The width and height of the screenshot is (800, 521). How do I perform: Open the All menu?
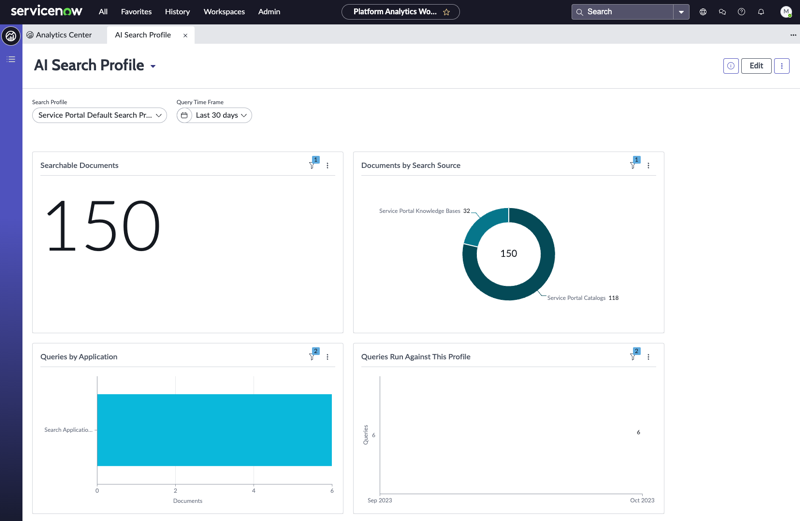[x=103, y=12]
